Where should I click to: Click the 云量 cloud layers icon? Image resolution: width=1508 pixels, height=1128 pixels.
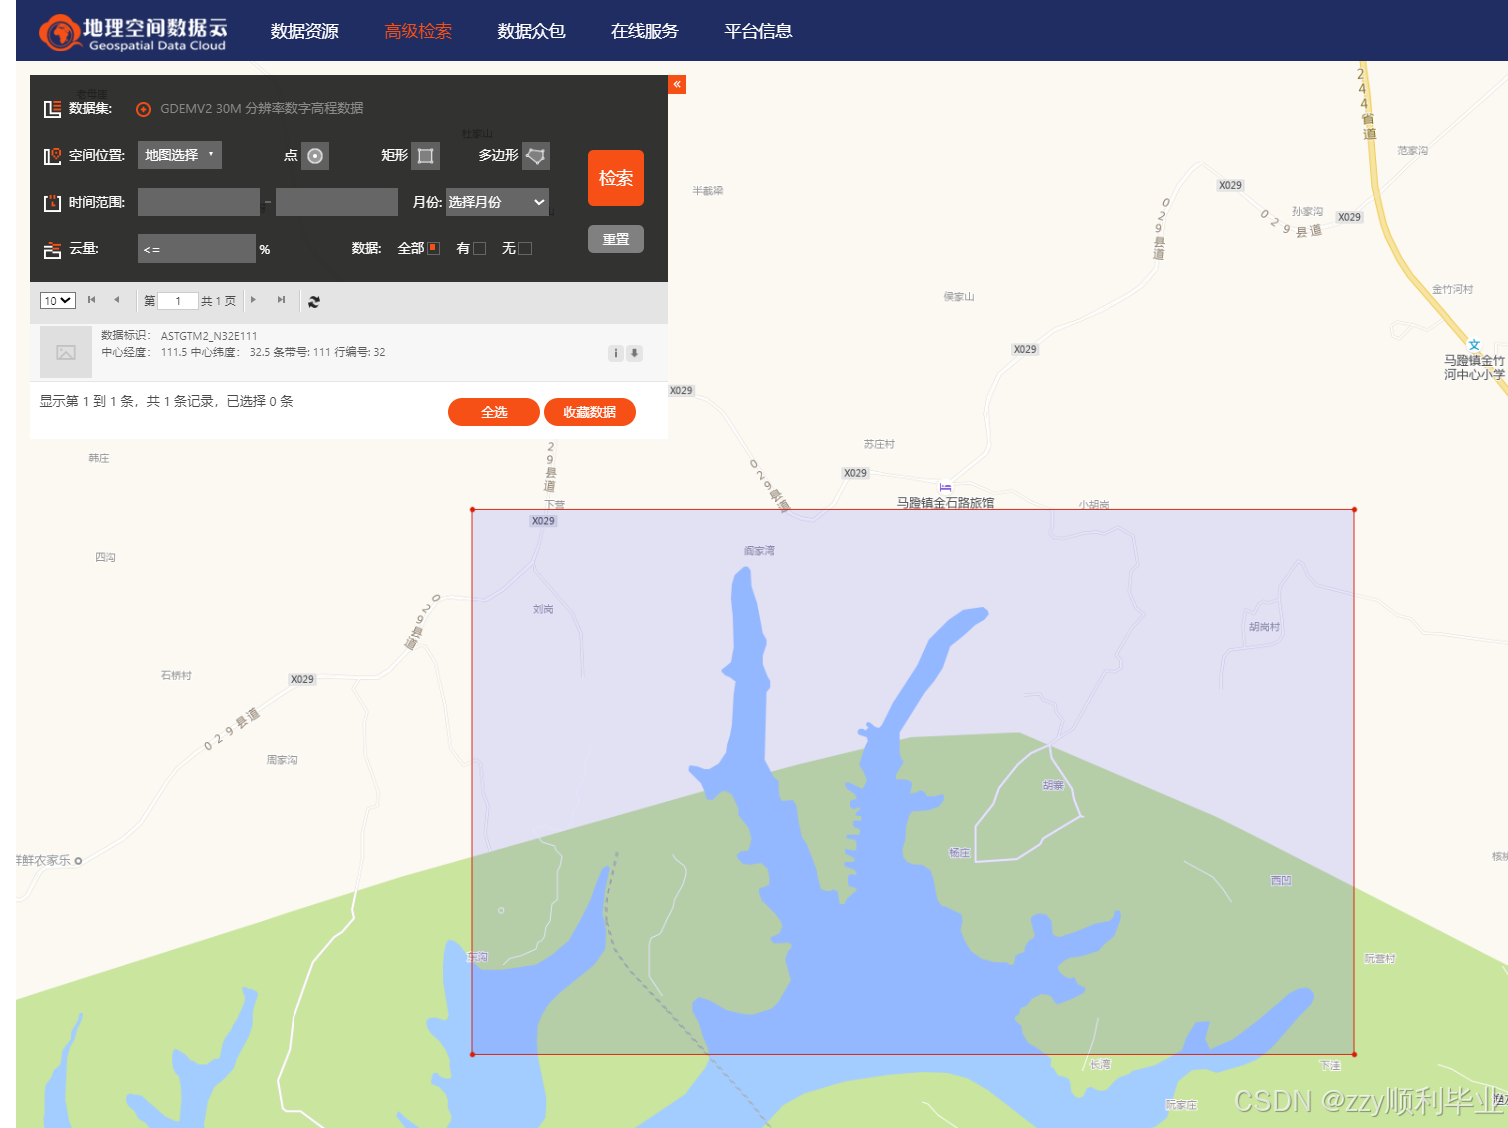pyautogui.click(x=52, y=250)
